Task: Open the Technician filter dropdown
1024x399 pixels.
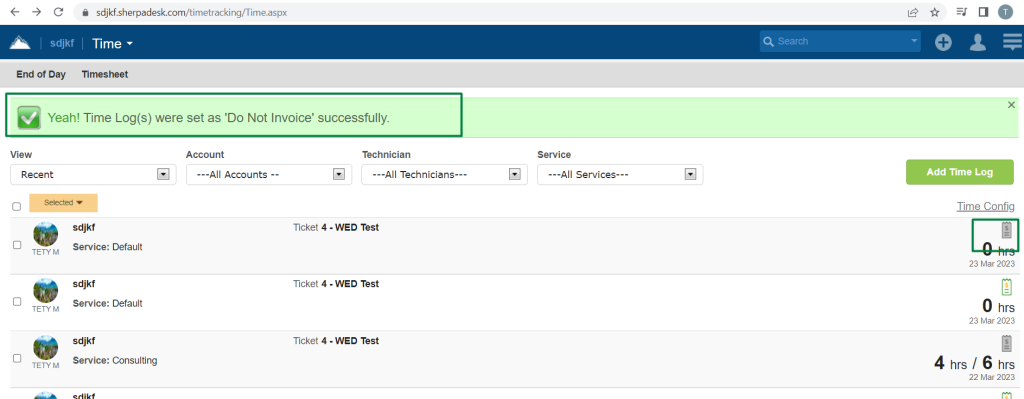Action: click(x=445, y=174)
